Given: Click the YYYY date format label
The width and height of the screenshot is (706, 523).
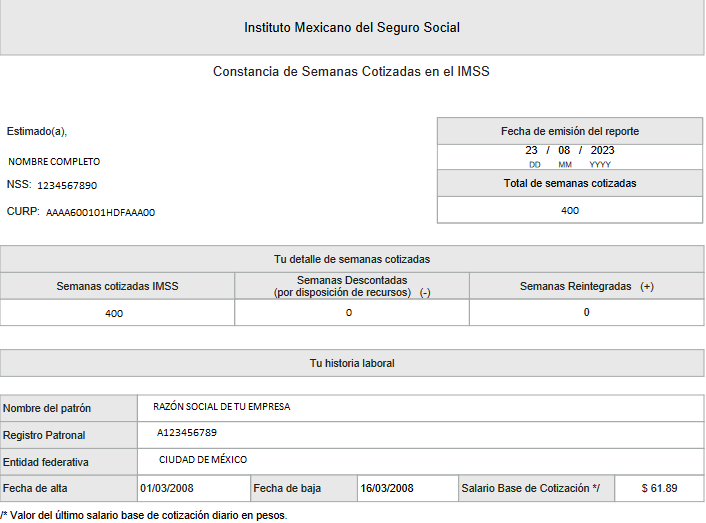Looking at the screenshot, I should (600, 165).
